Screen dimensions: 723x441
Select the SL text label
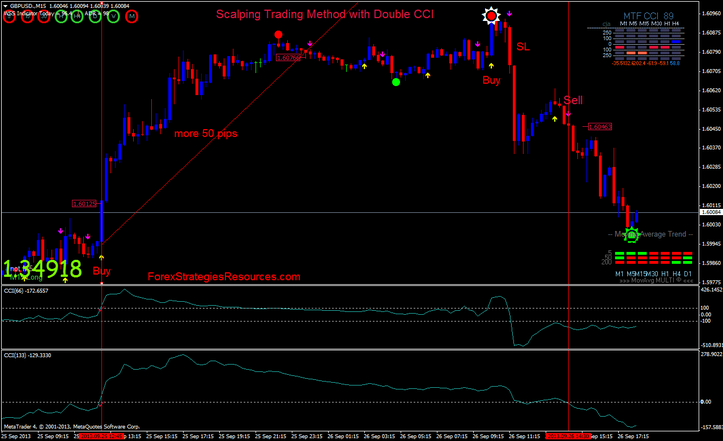click(x=523, y=47)
